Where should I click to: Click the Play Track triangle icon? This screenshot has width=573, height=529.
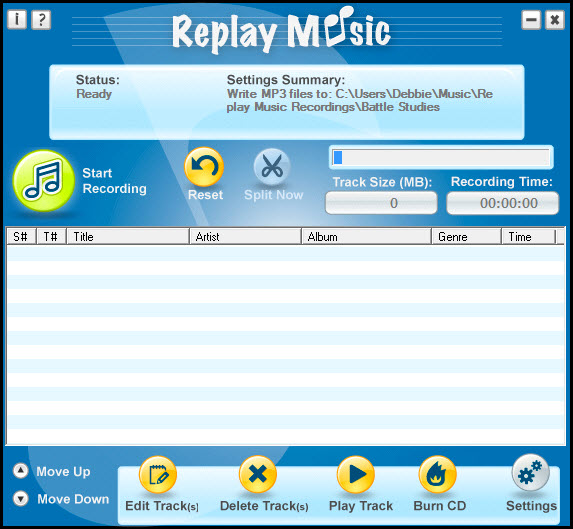[x=356, y=475]
